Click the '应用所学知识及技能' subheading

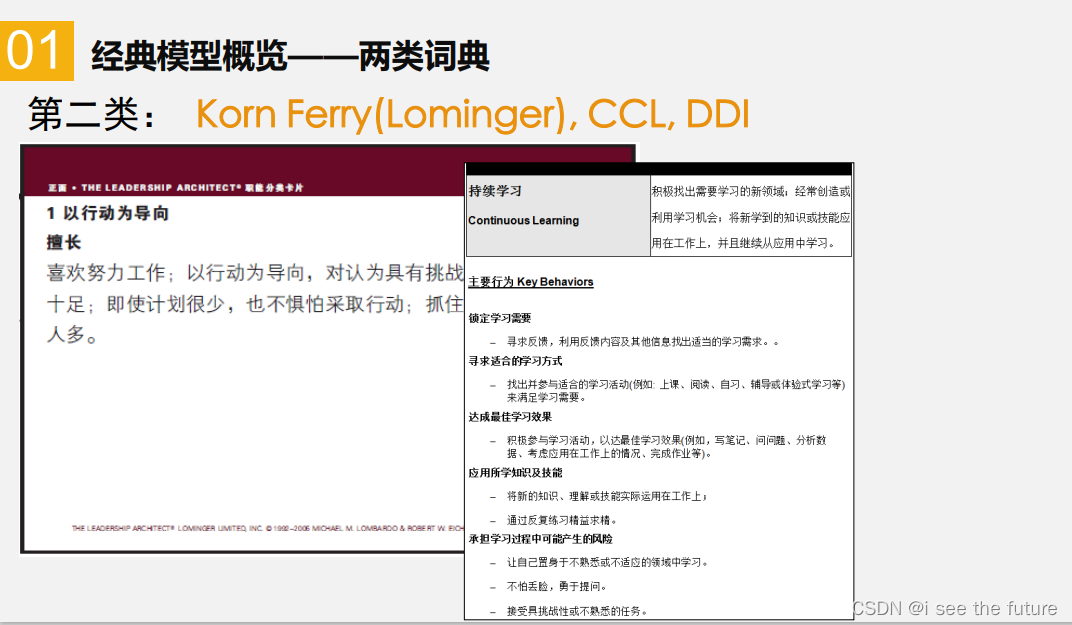click(515, 473)
